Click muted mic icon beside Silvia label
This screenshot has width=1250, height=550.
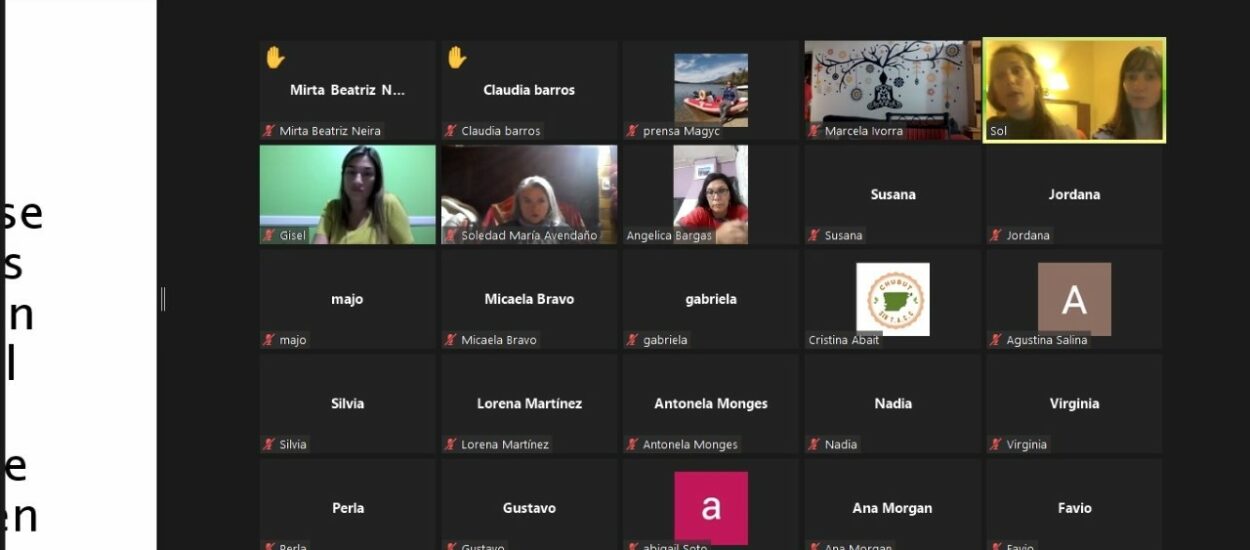pyautogui.click(x=269, y=444)
